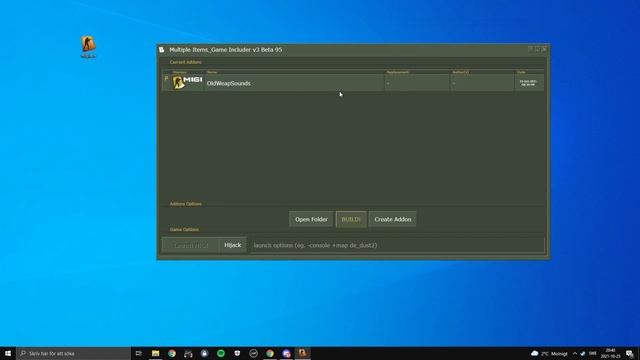Screen dimensions: 640x360
Task: Open File Explorer from the taskbar
Action: click(x=156, y=353)
